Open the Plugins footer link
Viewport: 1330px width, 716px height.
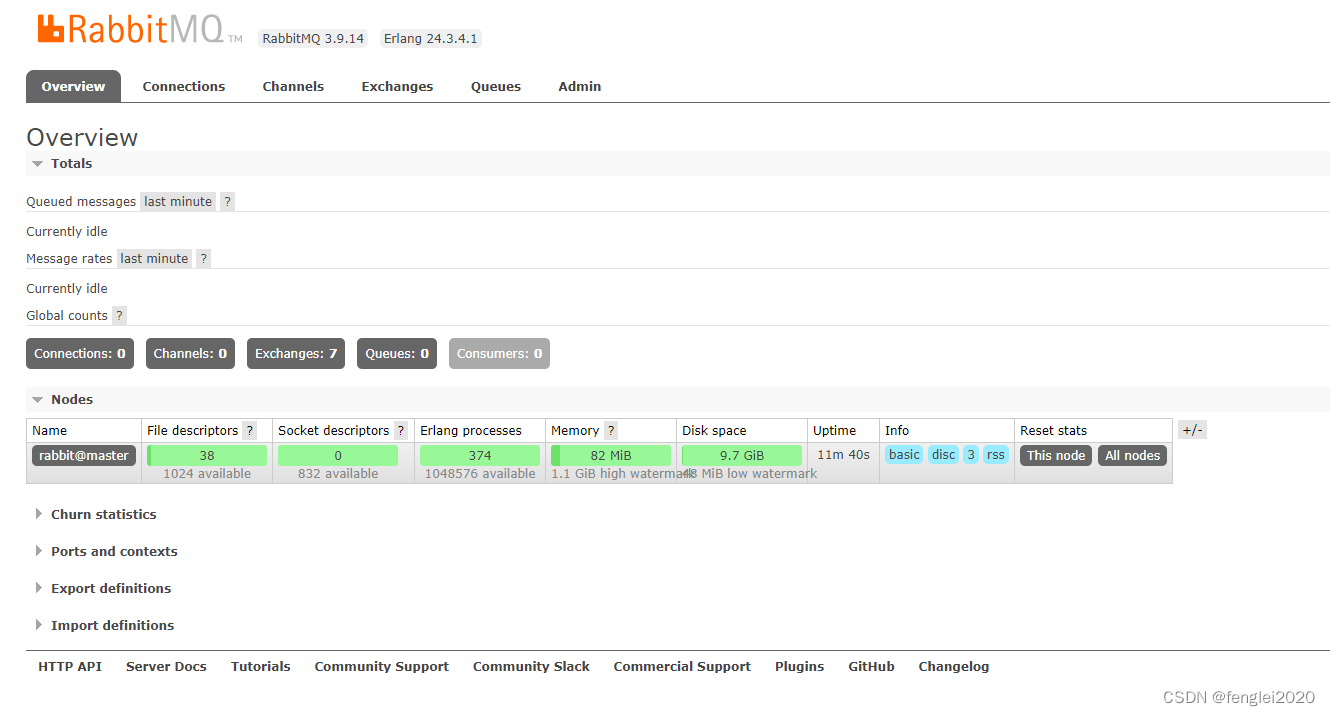click(800, 667)
